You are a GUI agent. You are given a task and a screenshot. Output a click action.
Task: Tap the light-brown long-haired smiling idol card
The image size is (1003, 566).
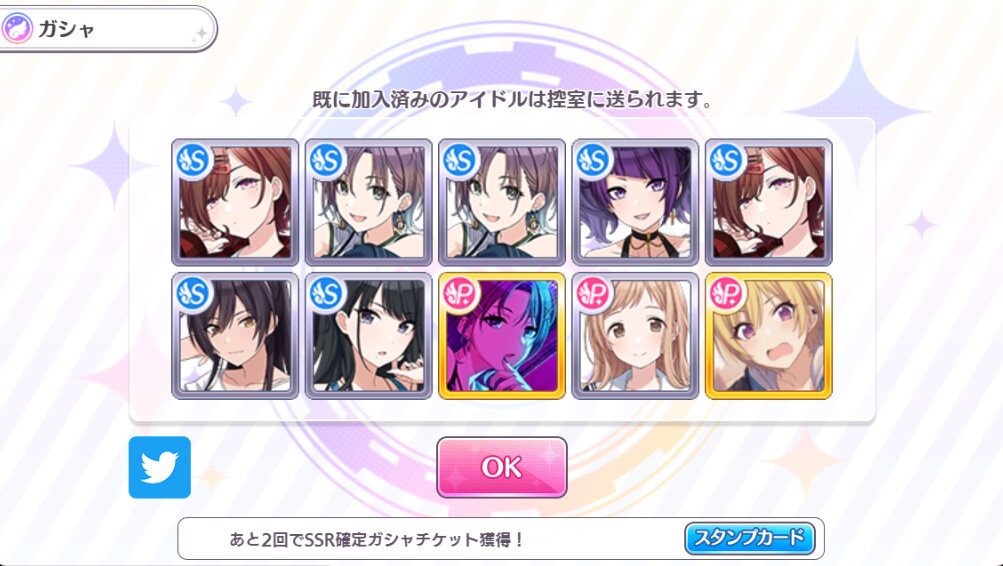(635, 336)
